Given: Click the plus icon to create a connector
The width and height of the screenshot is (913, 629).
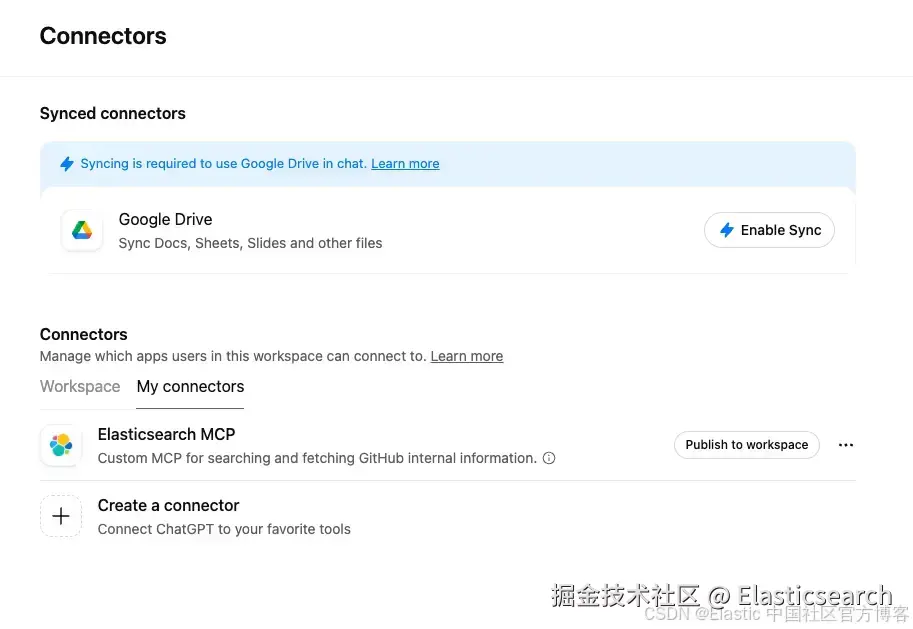Looking at the screenshot, I should pos(61,516).
